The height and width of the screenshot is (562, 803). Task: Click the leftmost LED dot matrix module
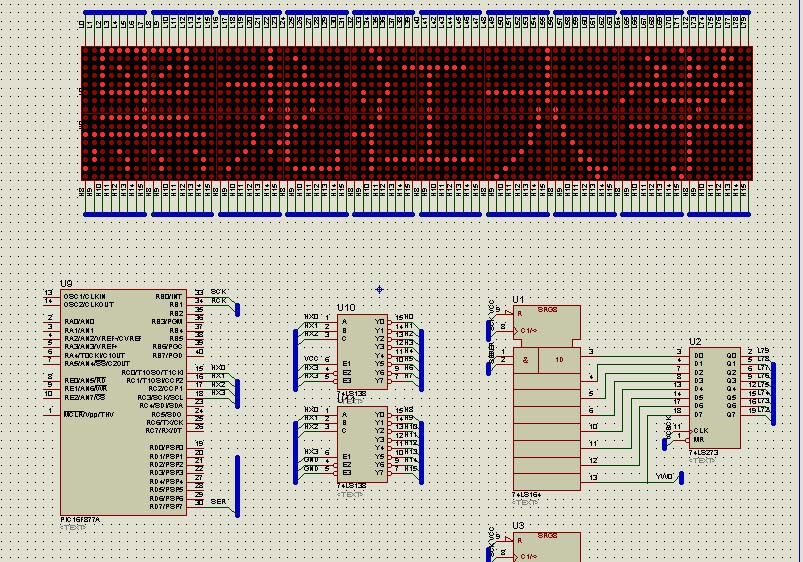114,112
